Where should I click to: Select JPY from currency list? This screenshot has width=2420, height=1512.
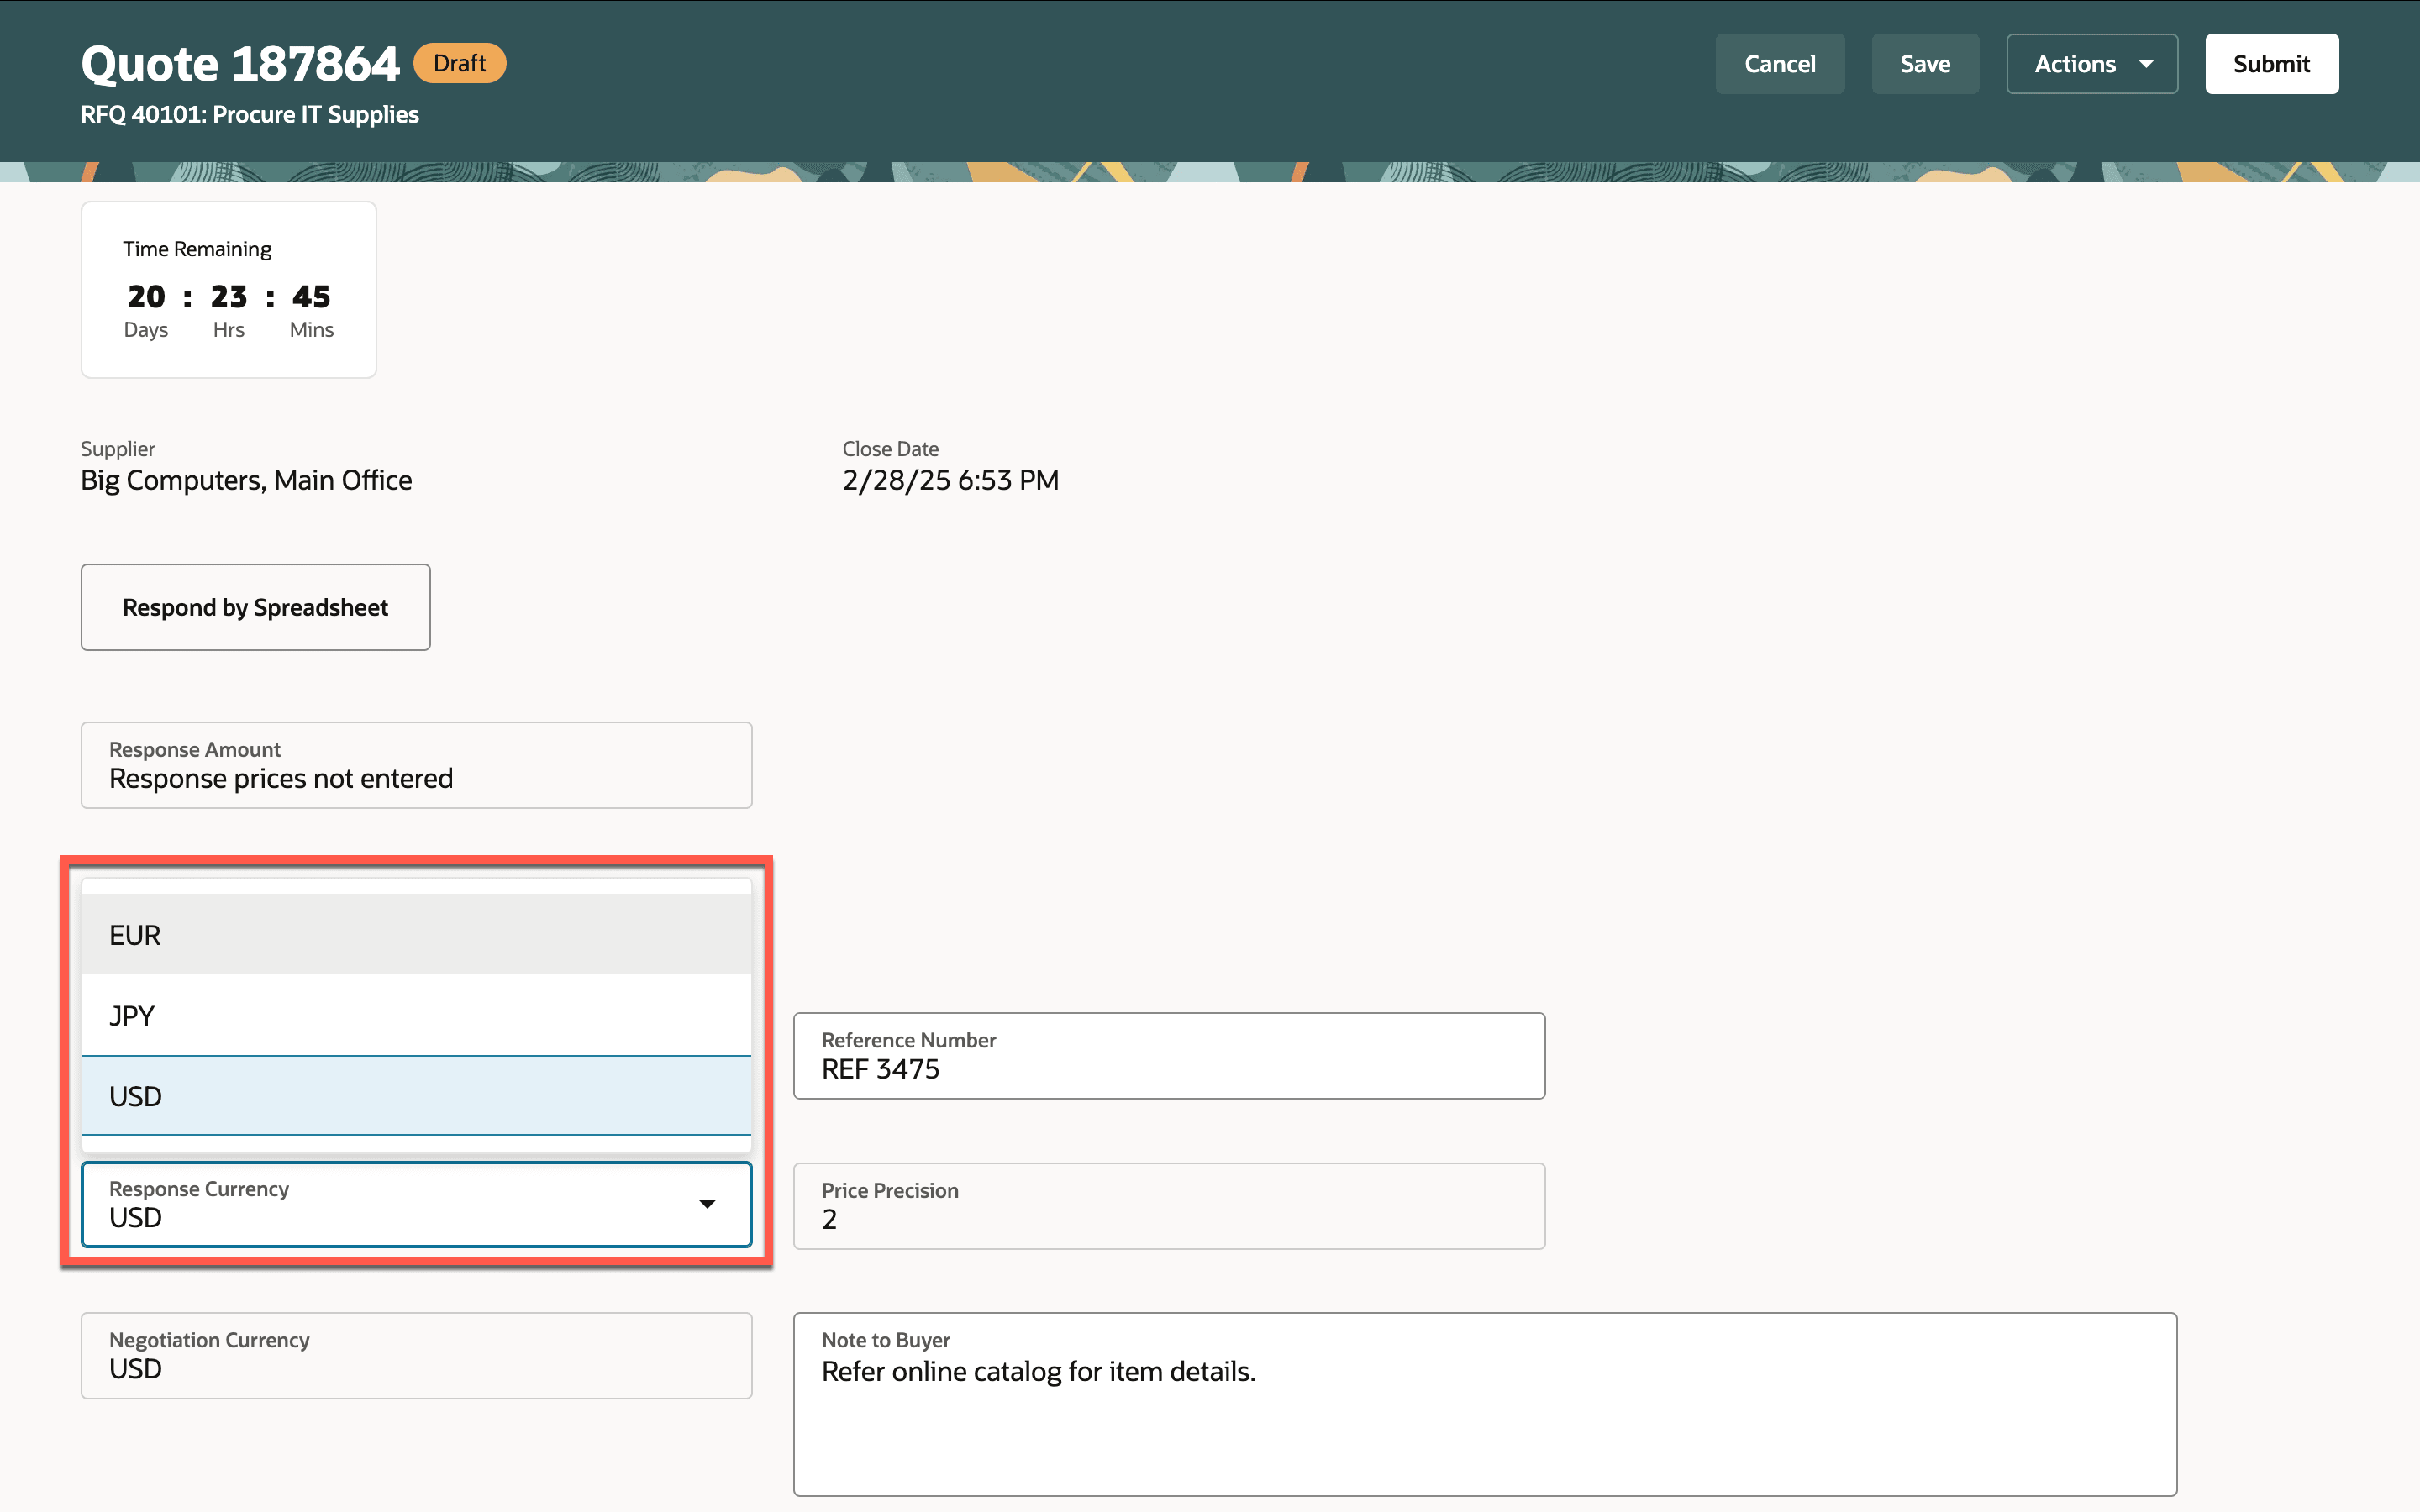[416, 1015]
